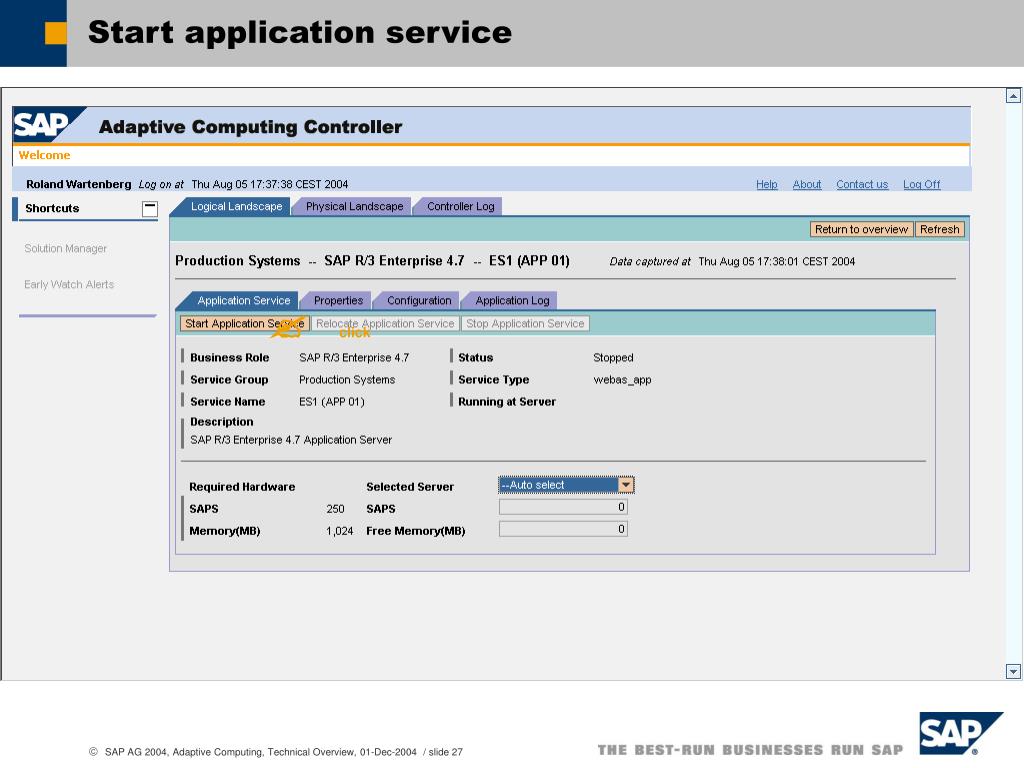Open the Auto select server dropdown
The height and width of the screenshot is (768, 1024).
(626, 485)
